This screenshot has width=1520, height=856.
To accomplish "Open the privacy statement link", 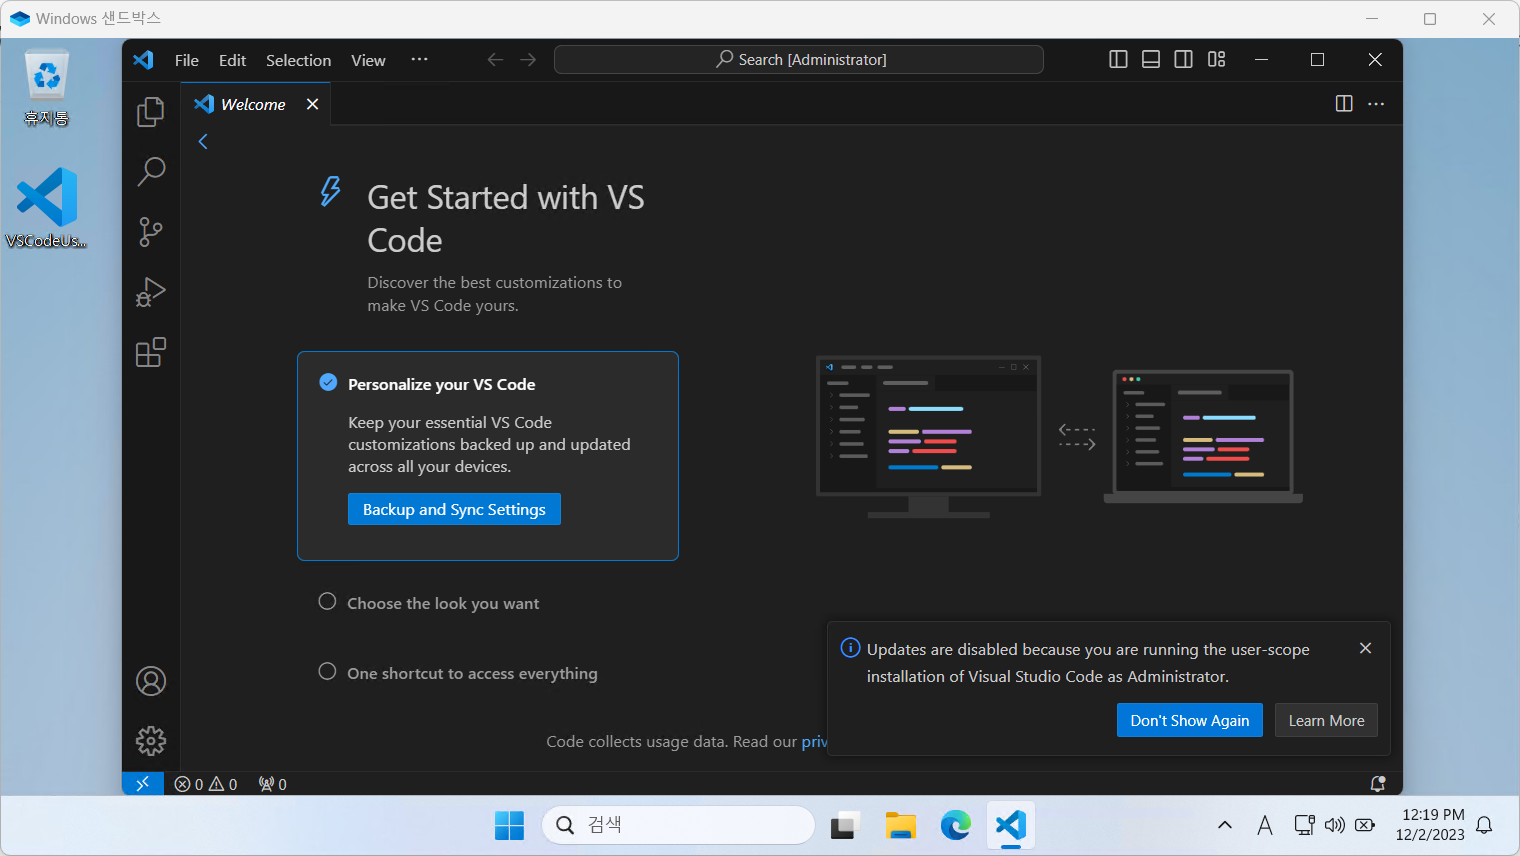I will tap(814, 741).
